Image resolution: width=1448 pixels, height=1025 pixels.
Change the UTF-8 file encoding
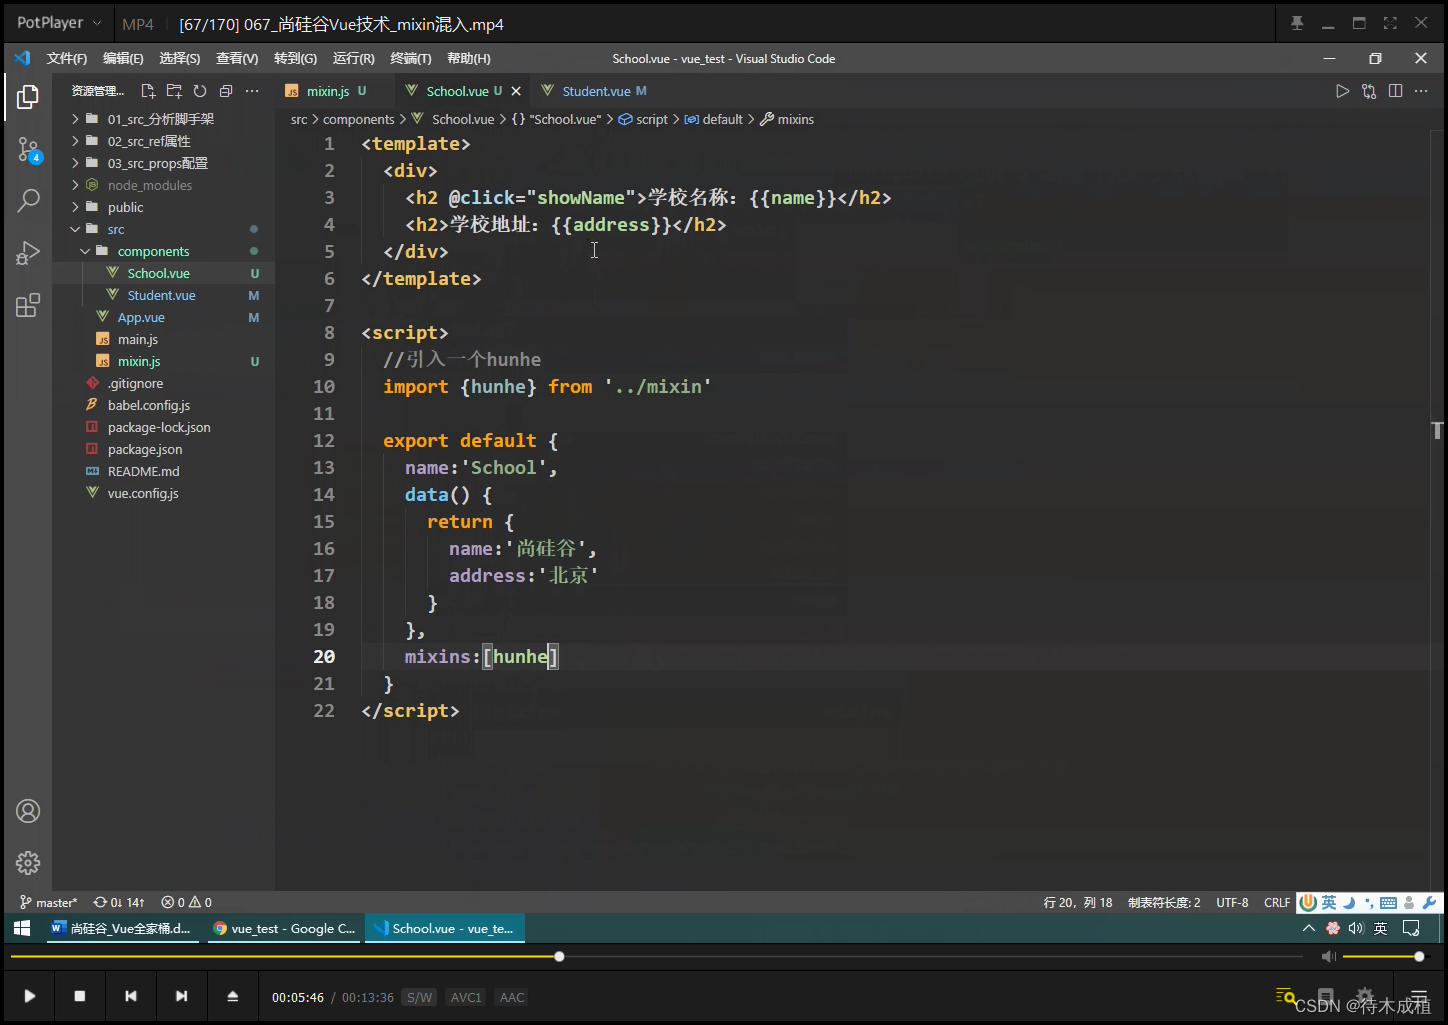[1232, 902]
